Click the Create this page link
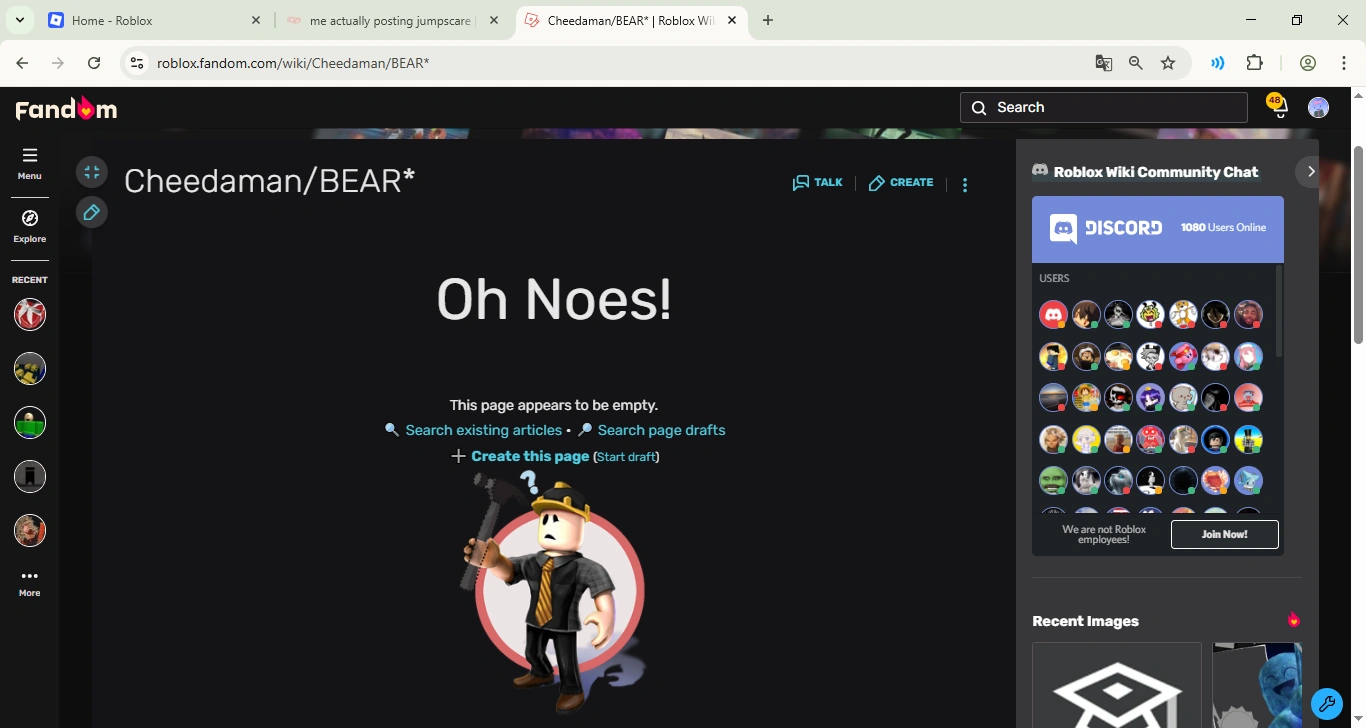Screen dimensions: 1366x728 click(530, 455)
